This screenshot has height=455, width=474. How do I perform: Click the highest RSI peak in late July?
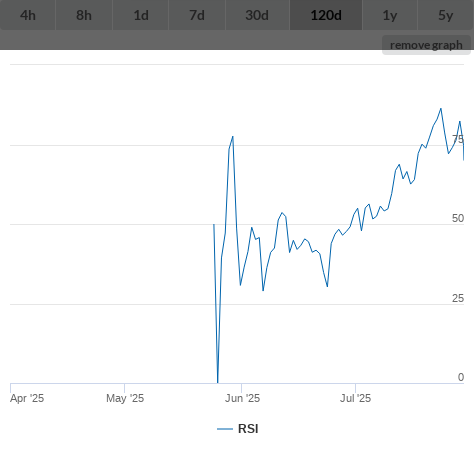click(441, 108)
